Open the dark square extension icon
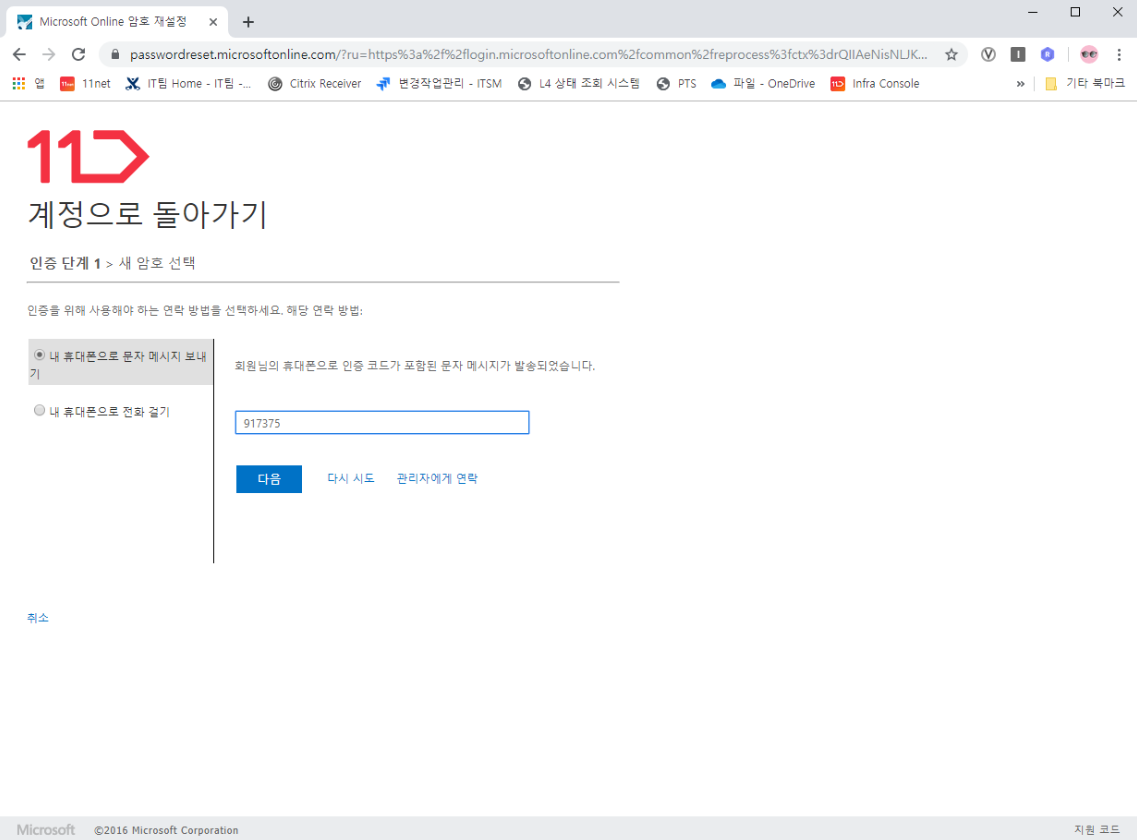 (1018, 54)
